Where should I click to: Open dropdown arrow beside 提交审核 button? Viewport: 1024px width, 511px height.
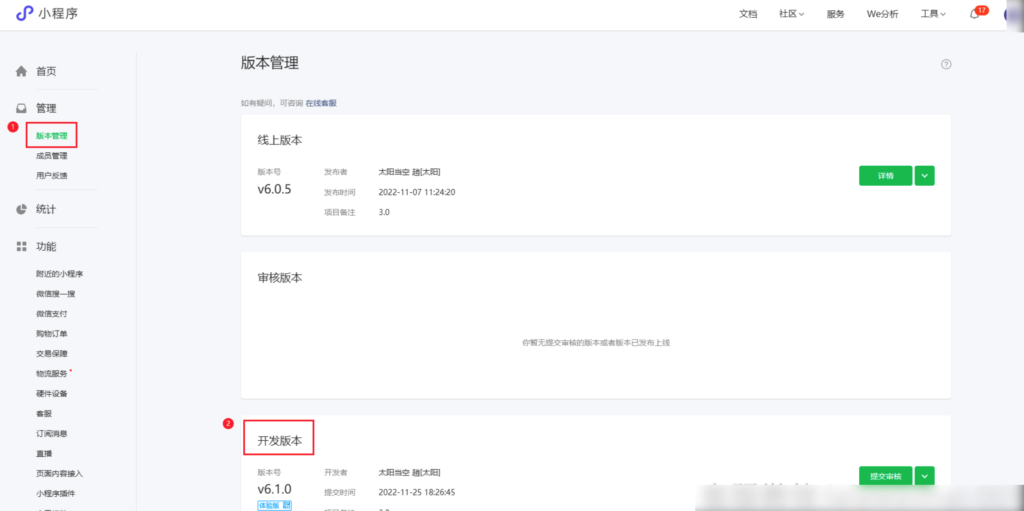pos(925,476)
